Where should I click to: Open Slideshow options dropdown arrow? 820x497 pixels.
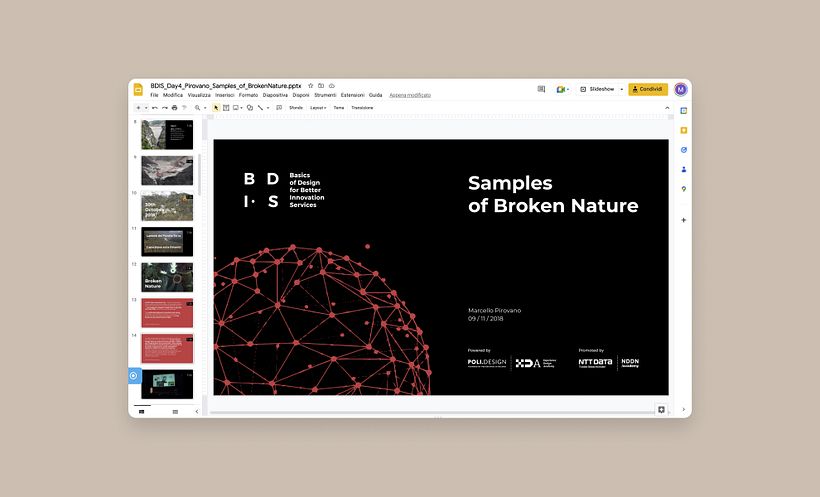[622, 89]
